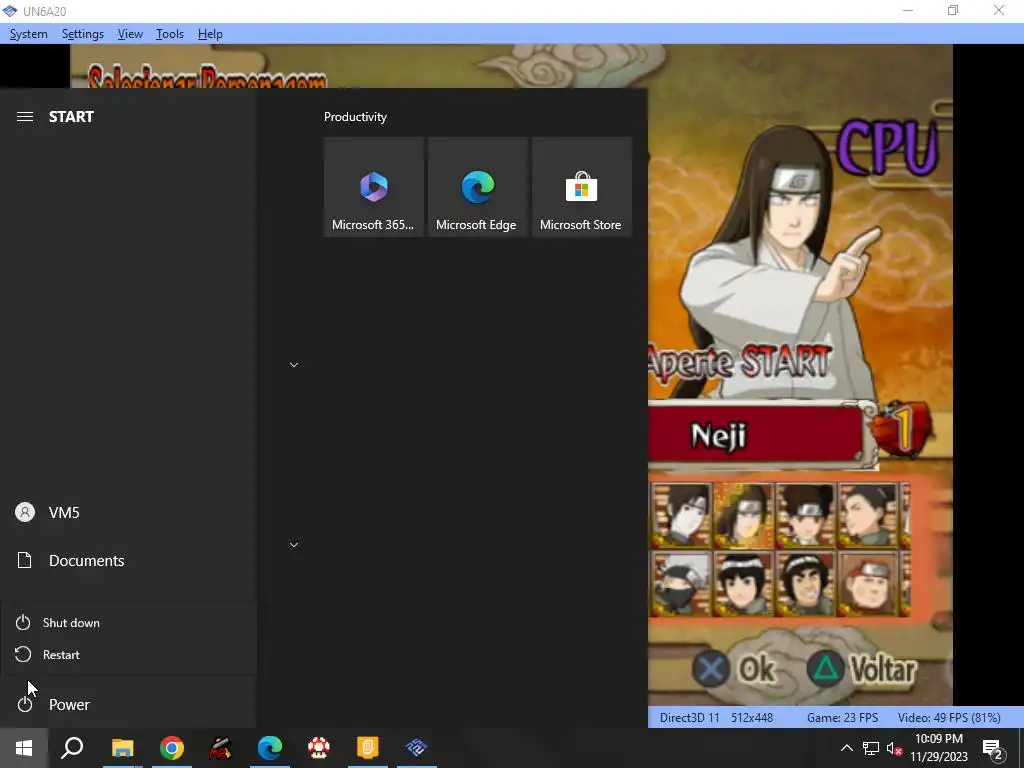Click the START label in Start menu
Viewport: 1024px width, 768px height.
point(71,117)
